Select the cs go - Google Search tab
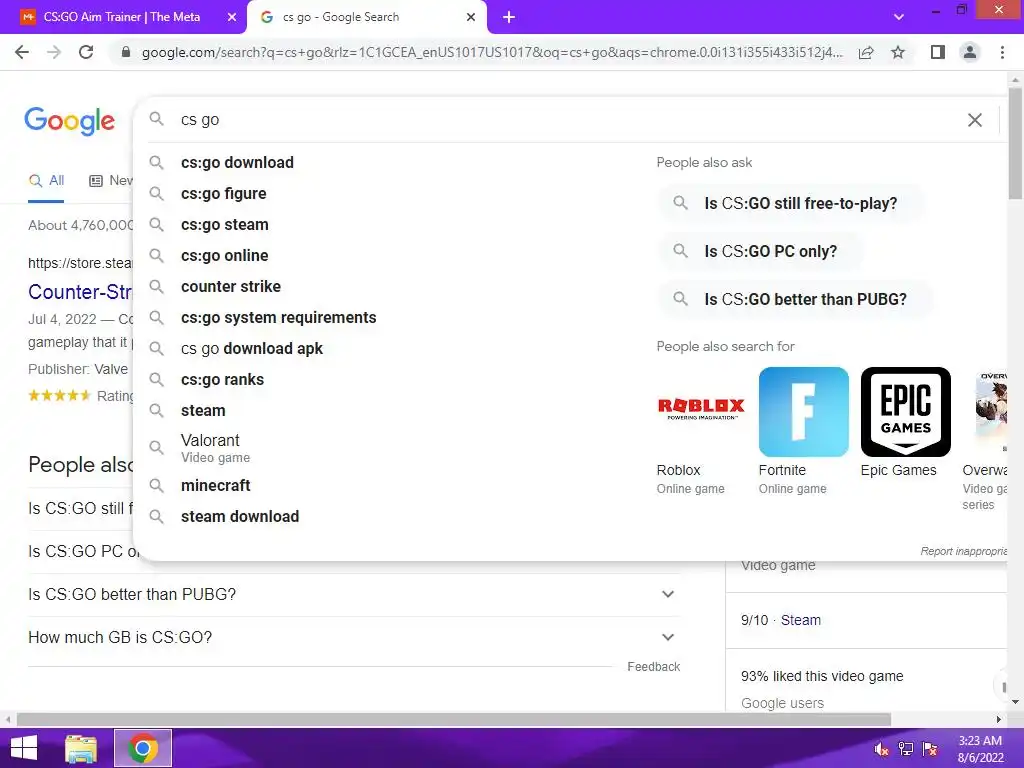 (366, 18)
